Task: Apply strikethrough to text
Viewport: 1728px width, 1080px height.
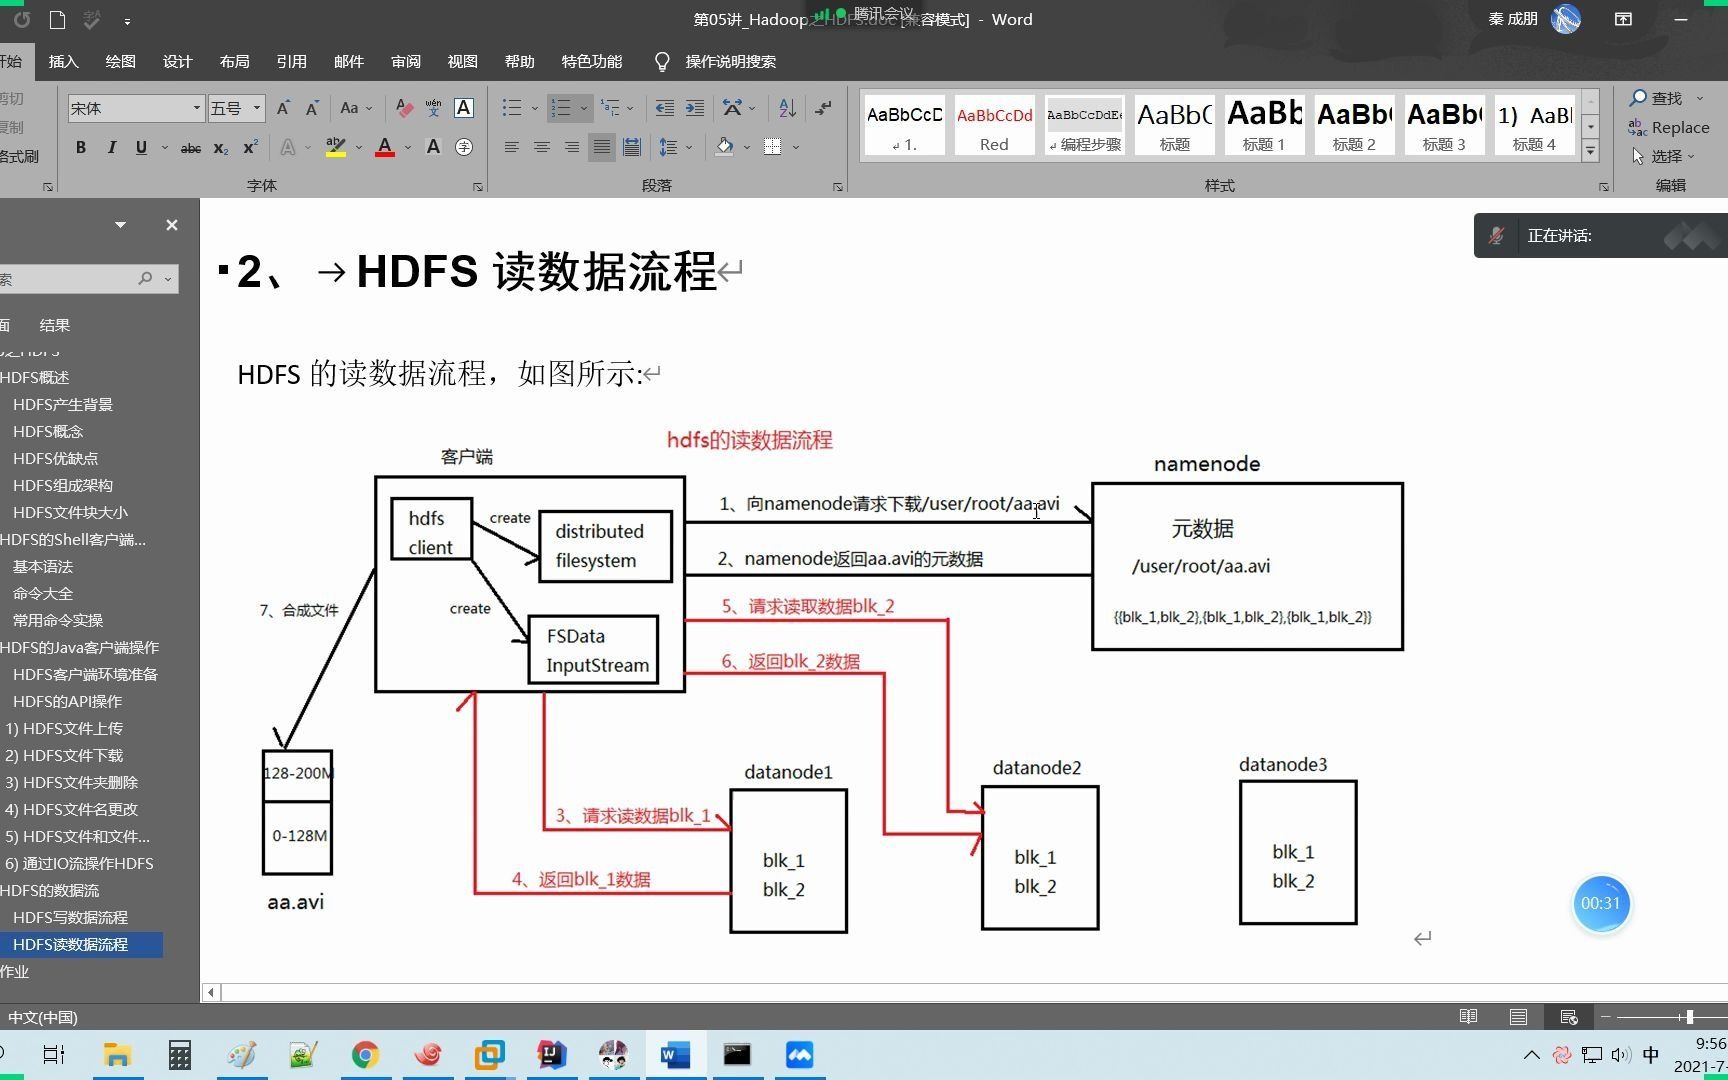Action: tap(190, 147)
